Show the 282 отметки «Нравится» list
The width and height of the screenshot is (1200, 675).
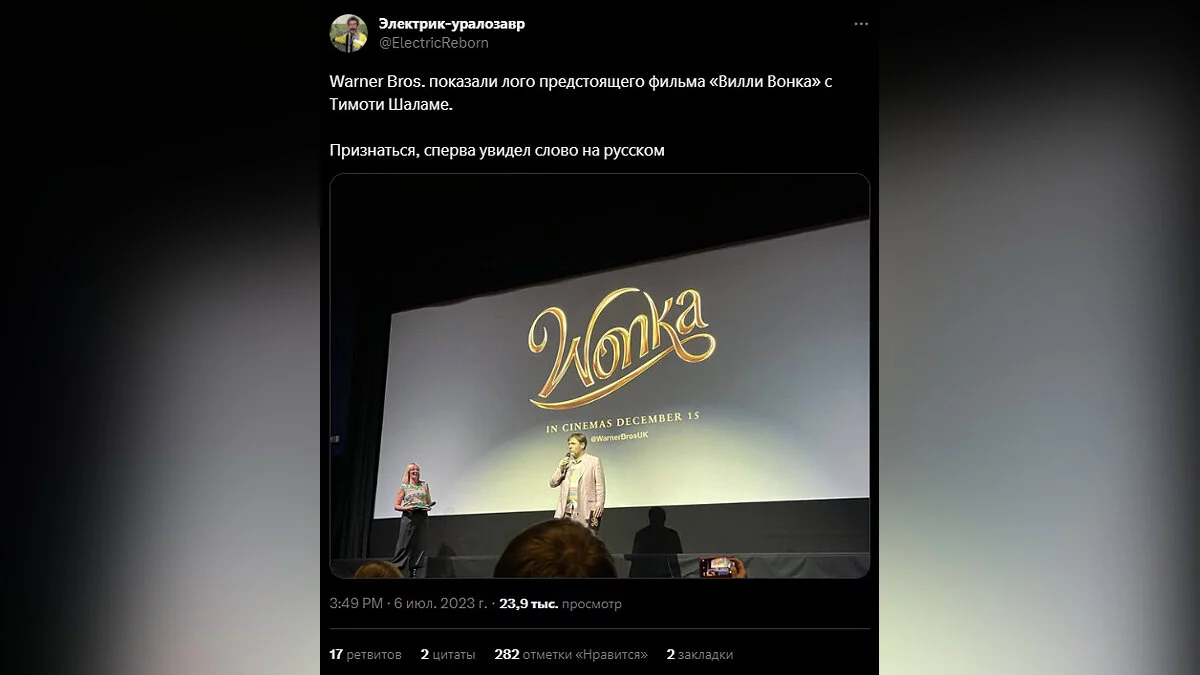pos(571,654)
